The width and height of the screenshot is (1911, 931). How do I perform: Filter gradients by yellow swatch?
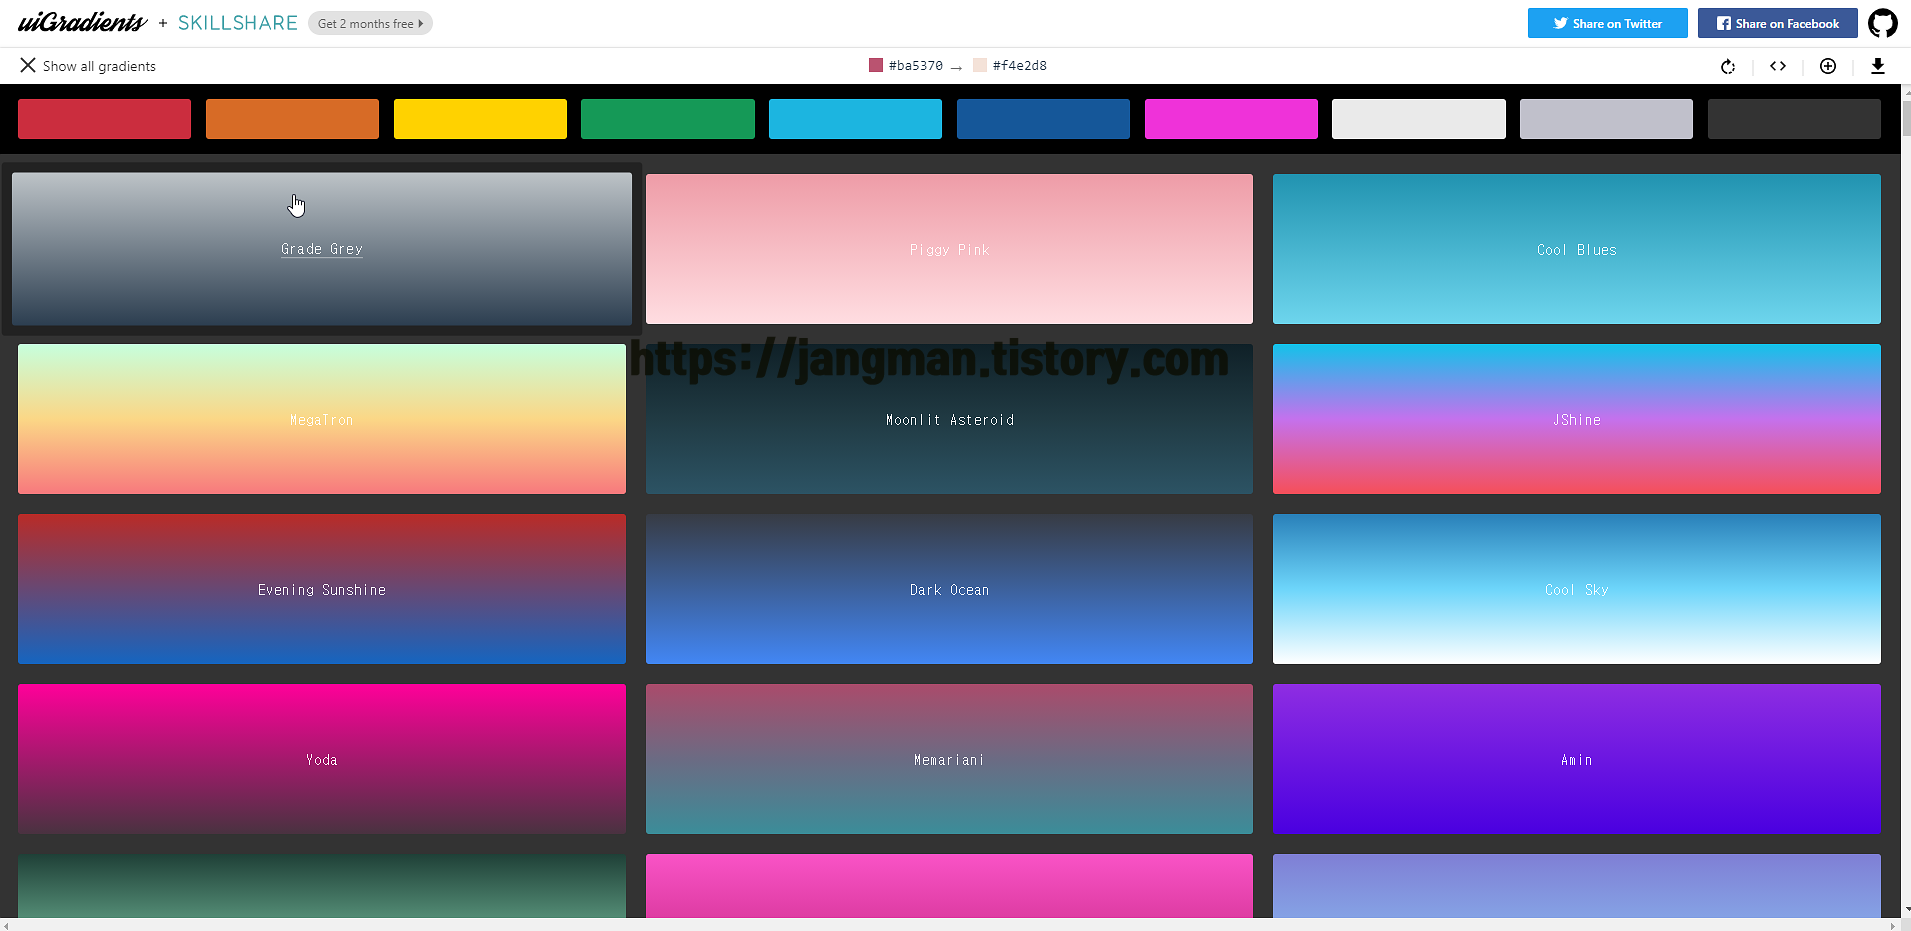[x=480, y=119]
